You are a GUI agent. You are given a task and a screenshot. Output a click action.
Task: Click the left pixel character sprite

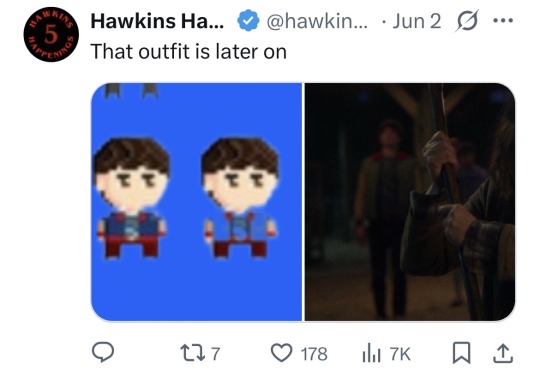pos(131,198)
